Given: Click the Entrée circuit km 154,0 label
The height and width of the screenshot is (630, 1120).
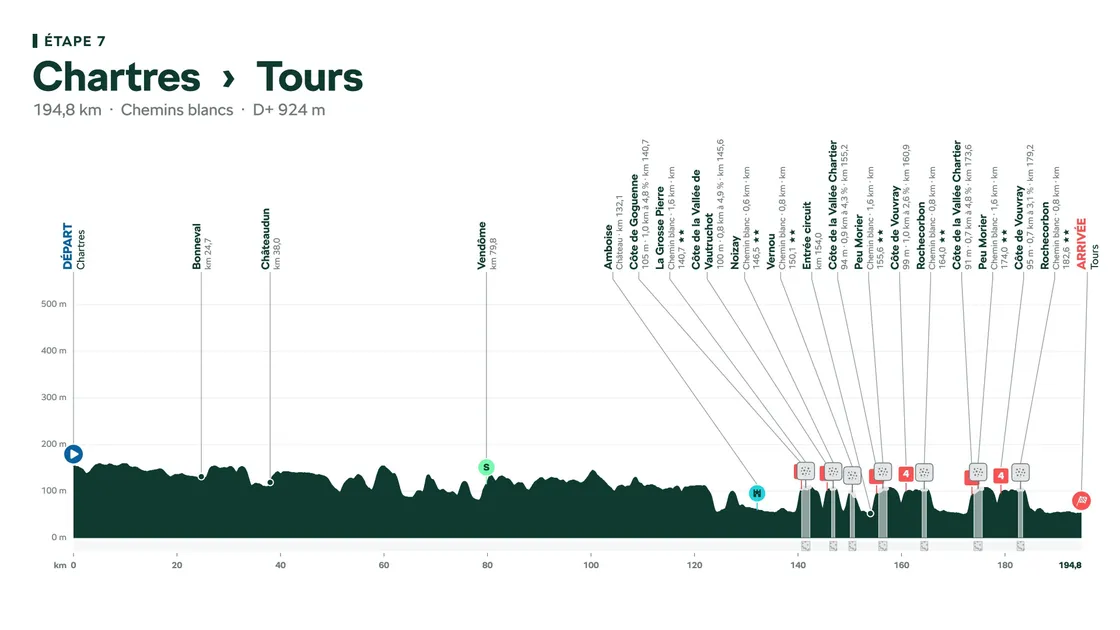Looking at the screenshot, I should click(812, 235).
